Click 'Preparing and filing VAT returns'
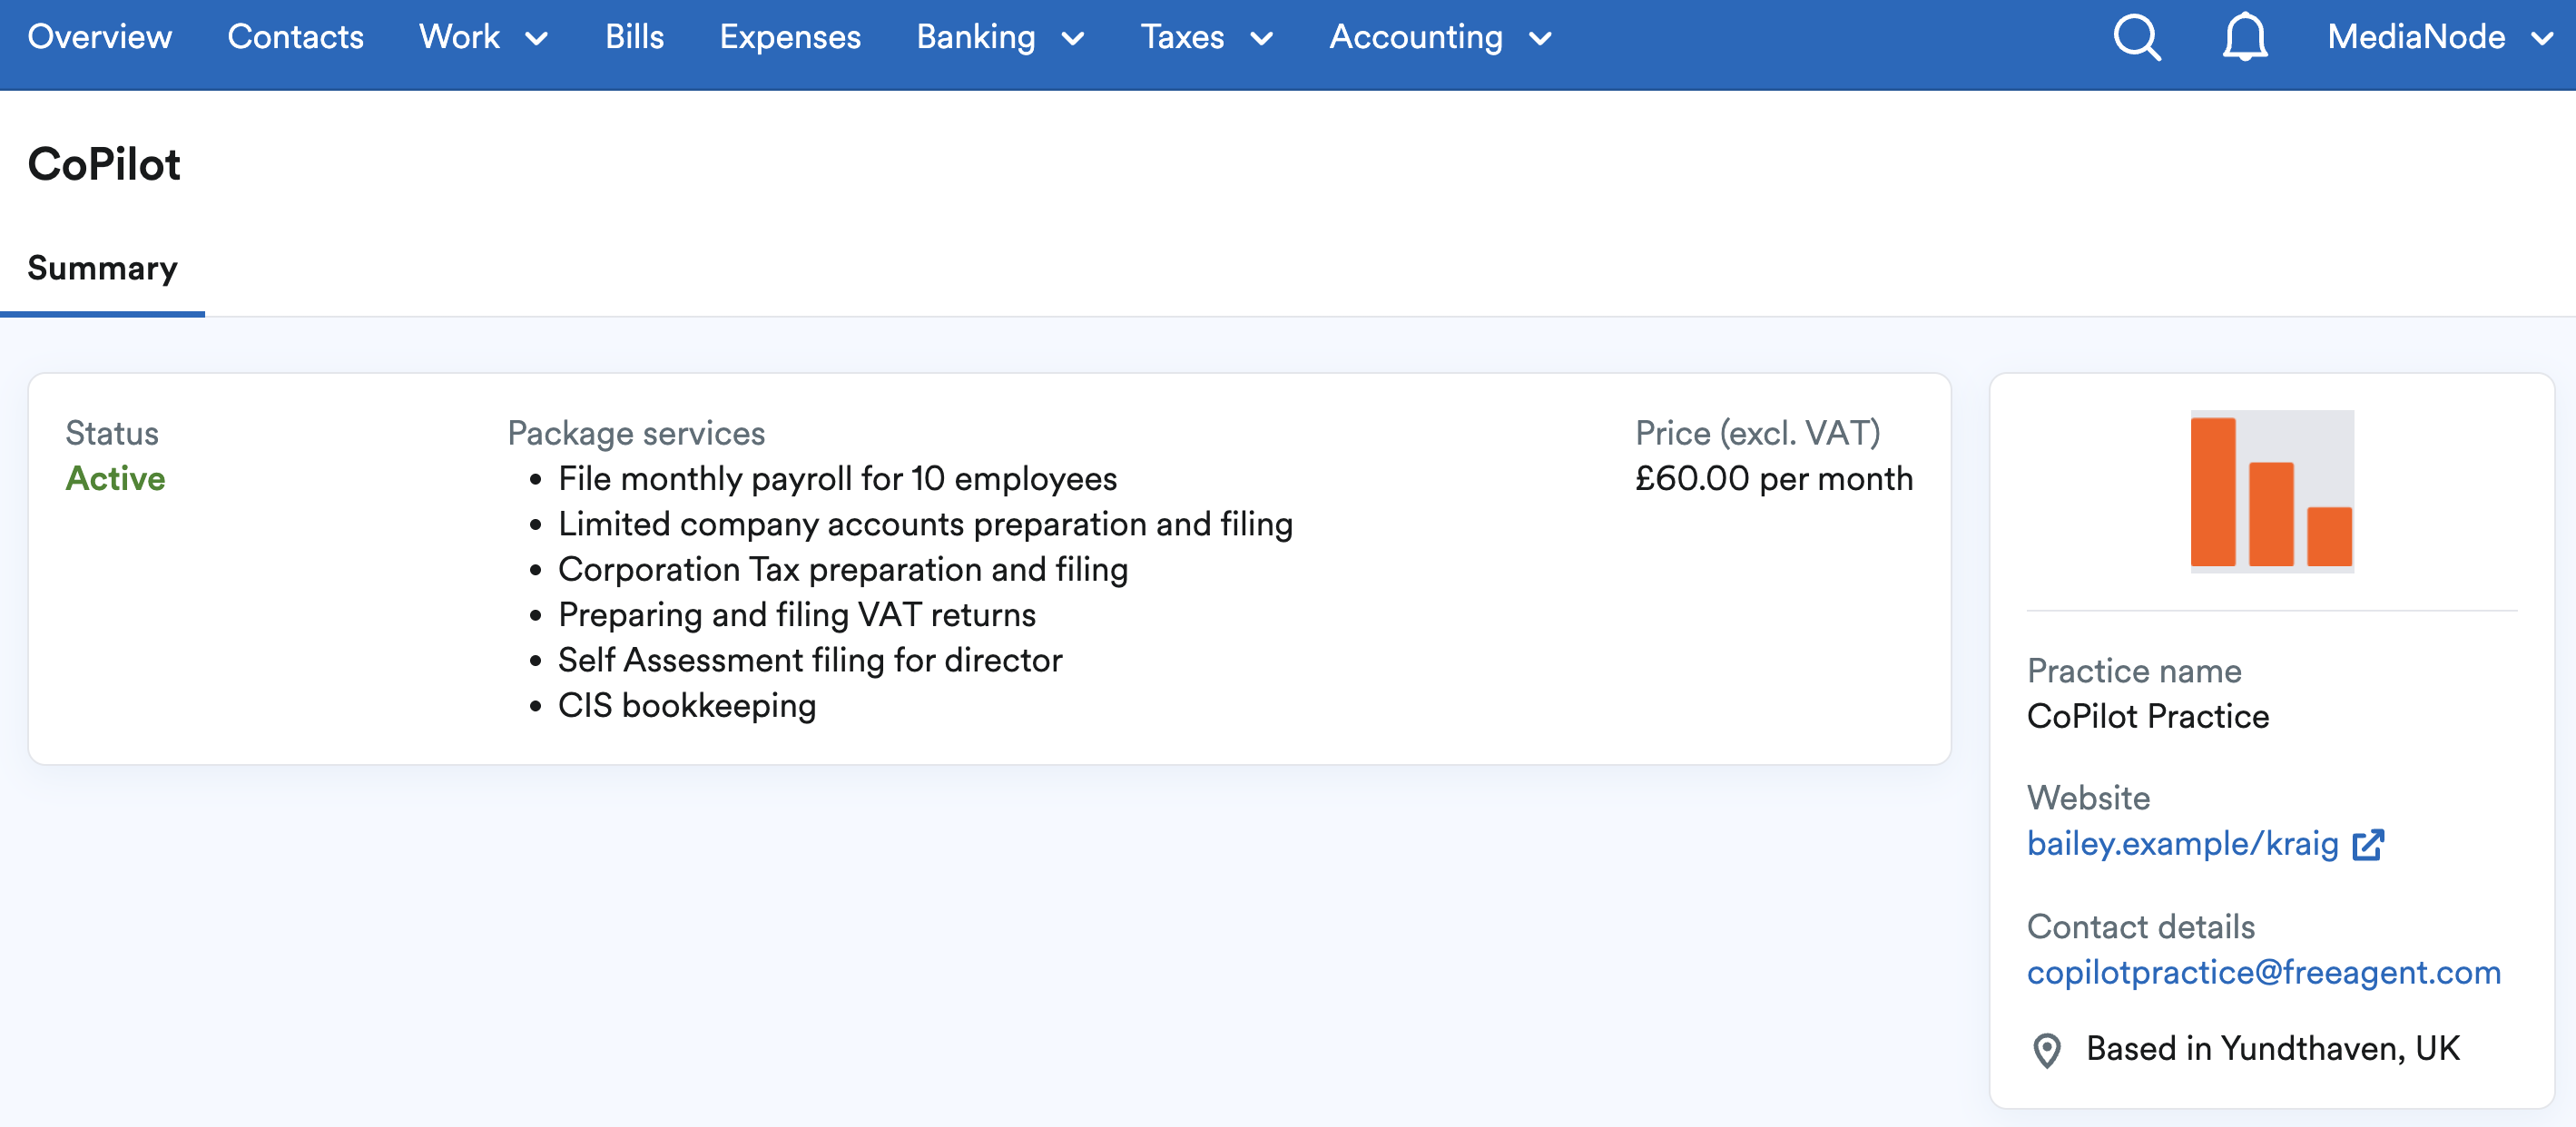 [x=797, y=615]
